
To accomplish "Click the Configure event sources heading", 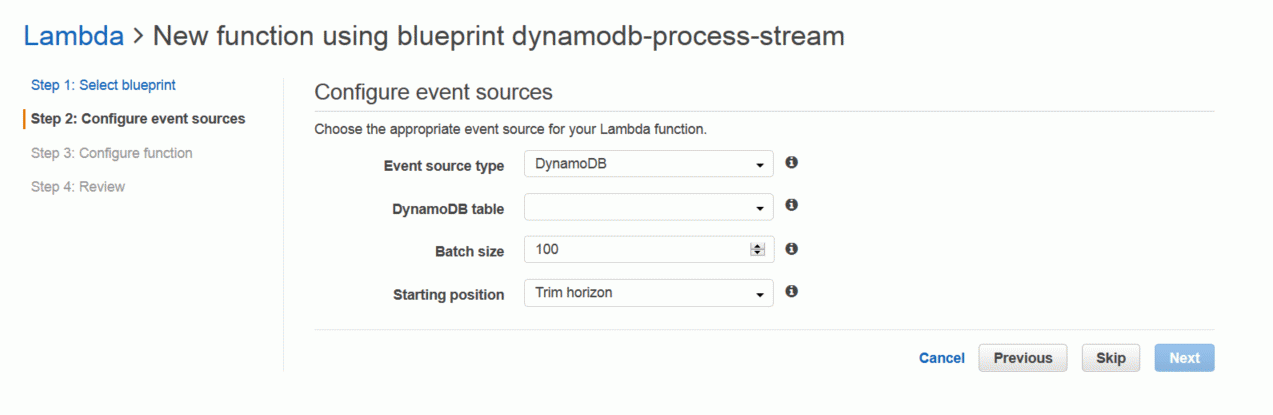I will pyautogui.click(x=433, y=92).
